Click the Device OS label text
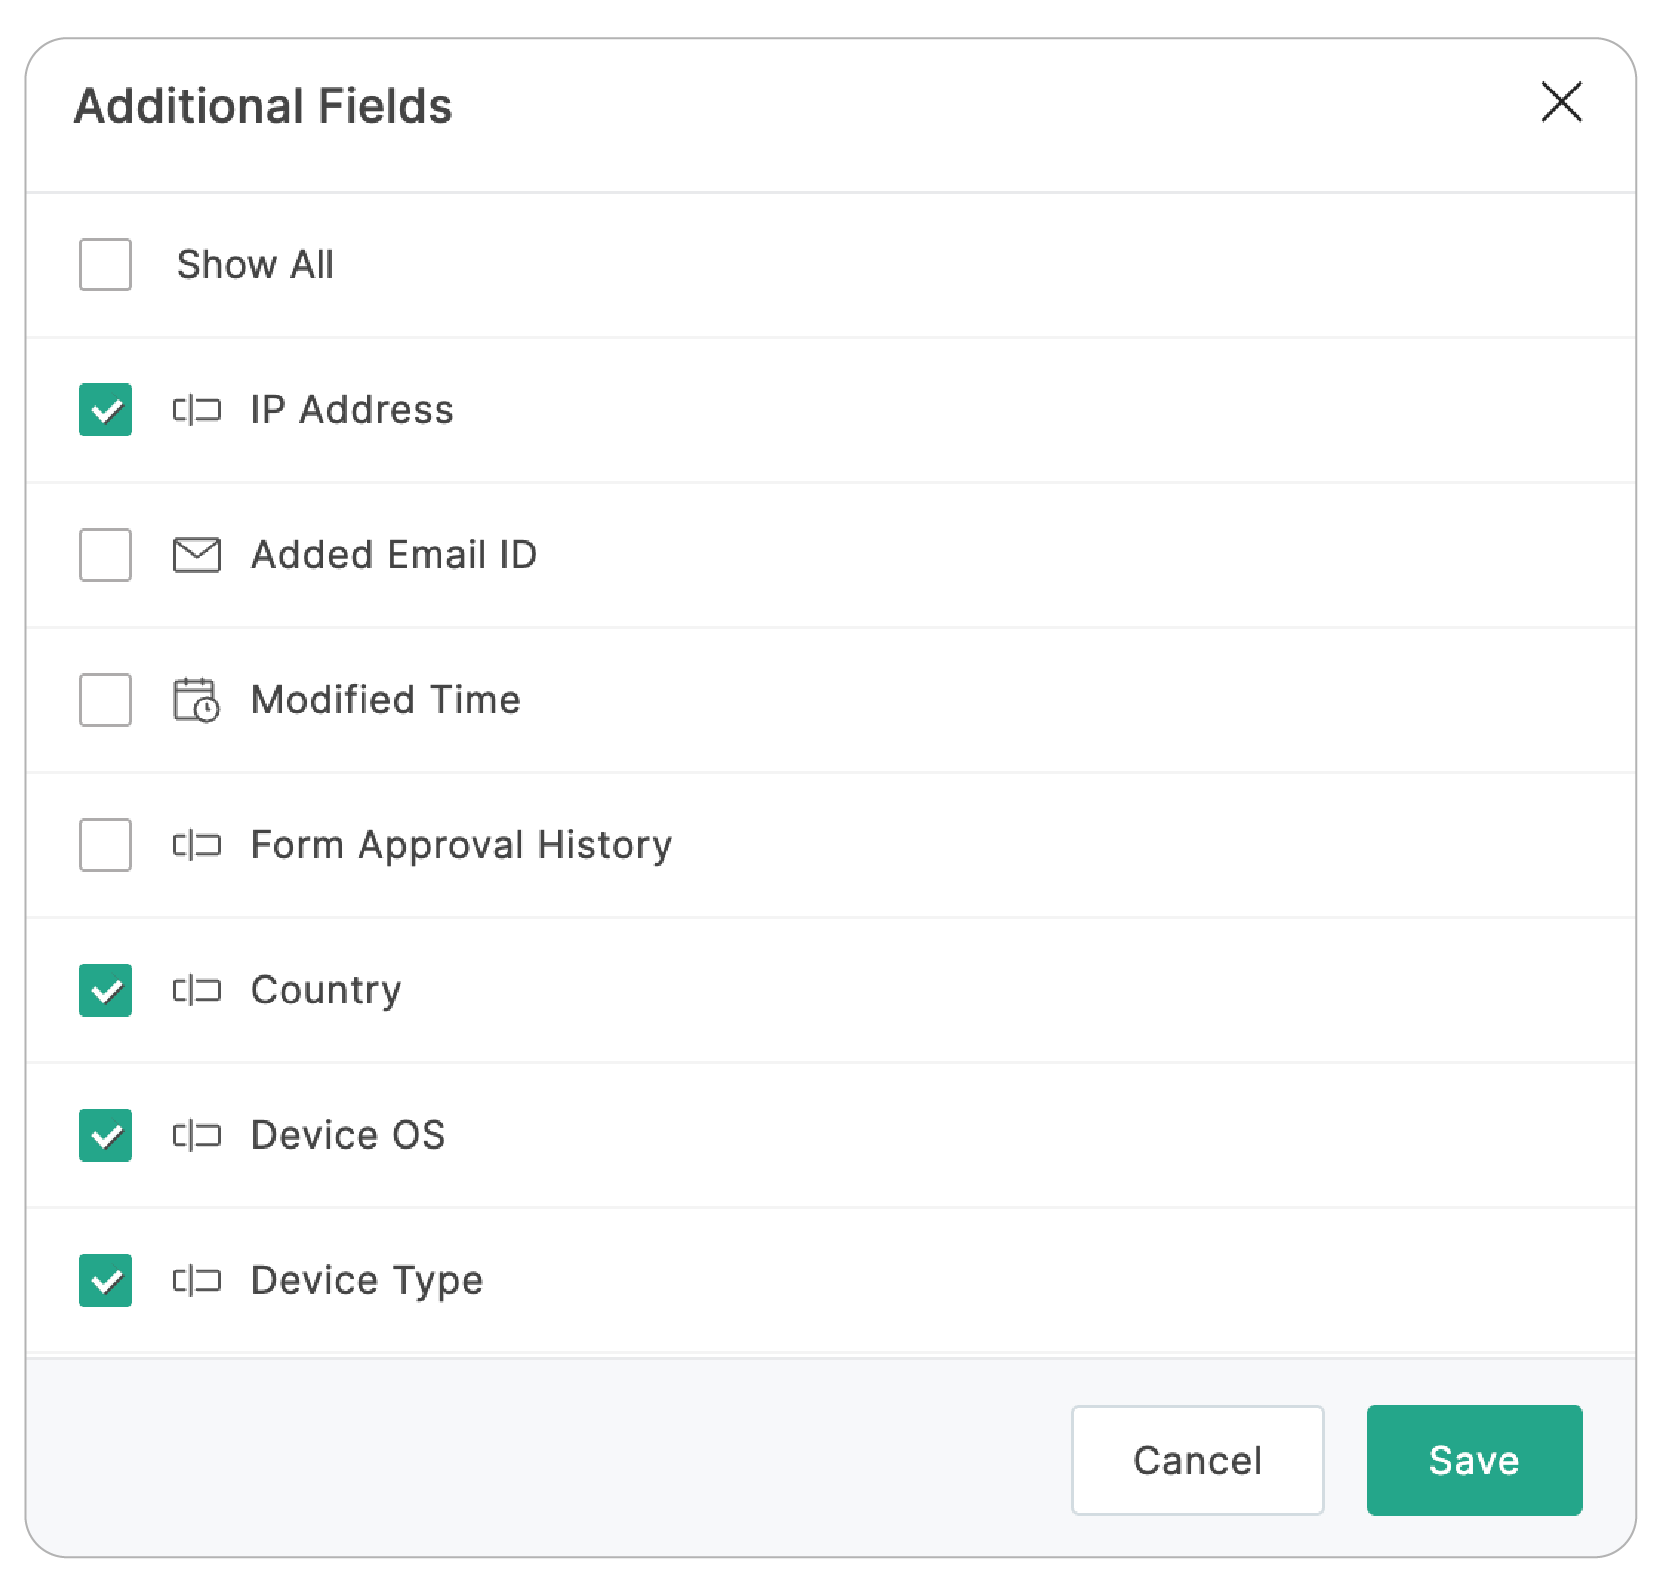 348,1135
